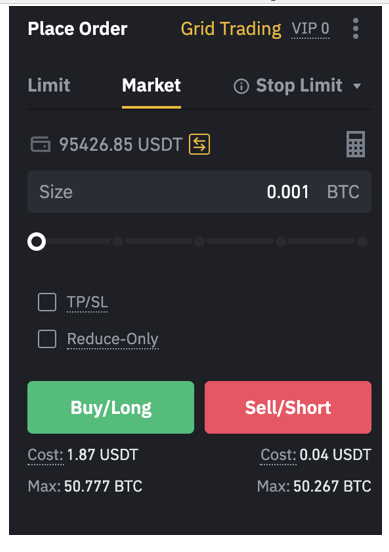Click the slider handle at zero percent

(37, 242)
